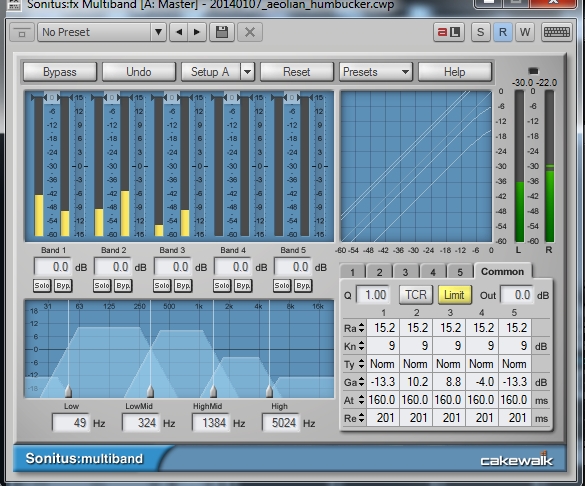This screenshot has width=585, height=486.
Task: Click the Ra row stepper arrows
Action: (361, 328)
